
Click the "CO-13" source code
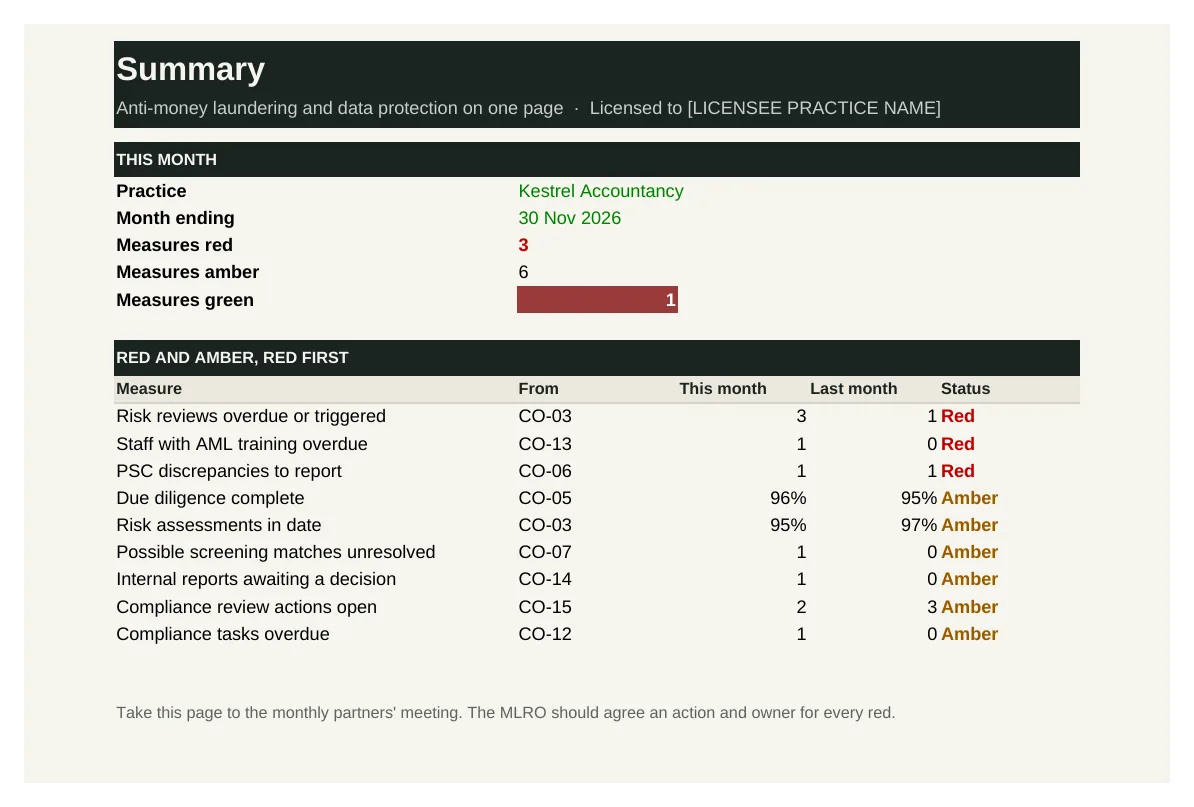coord(545,444)
